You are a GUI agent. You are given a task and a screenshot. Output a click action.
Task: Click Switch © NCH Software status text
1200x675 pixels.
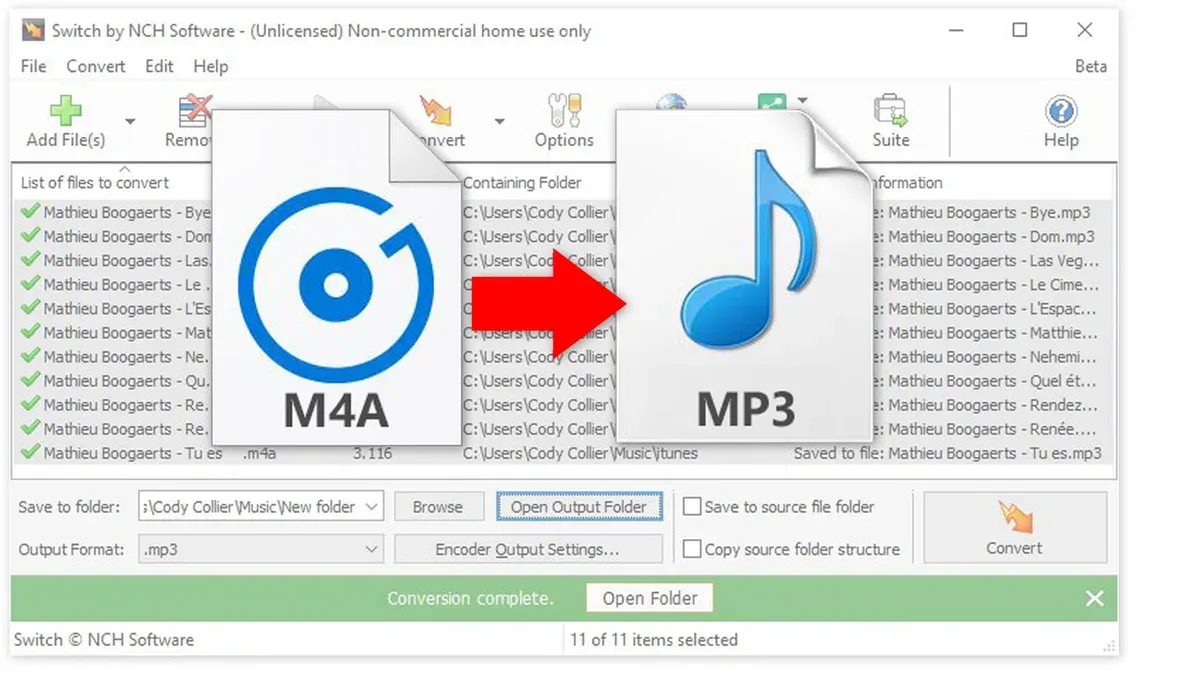tap(104, 640)
